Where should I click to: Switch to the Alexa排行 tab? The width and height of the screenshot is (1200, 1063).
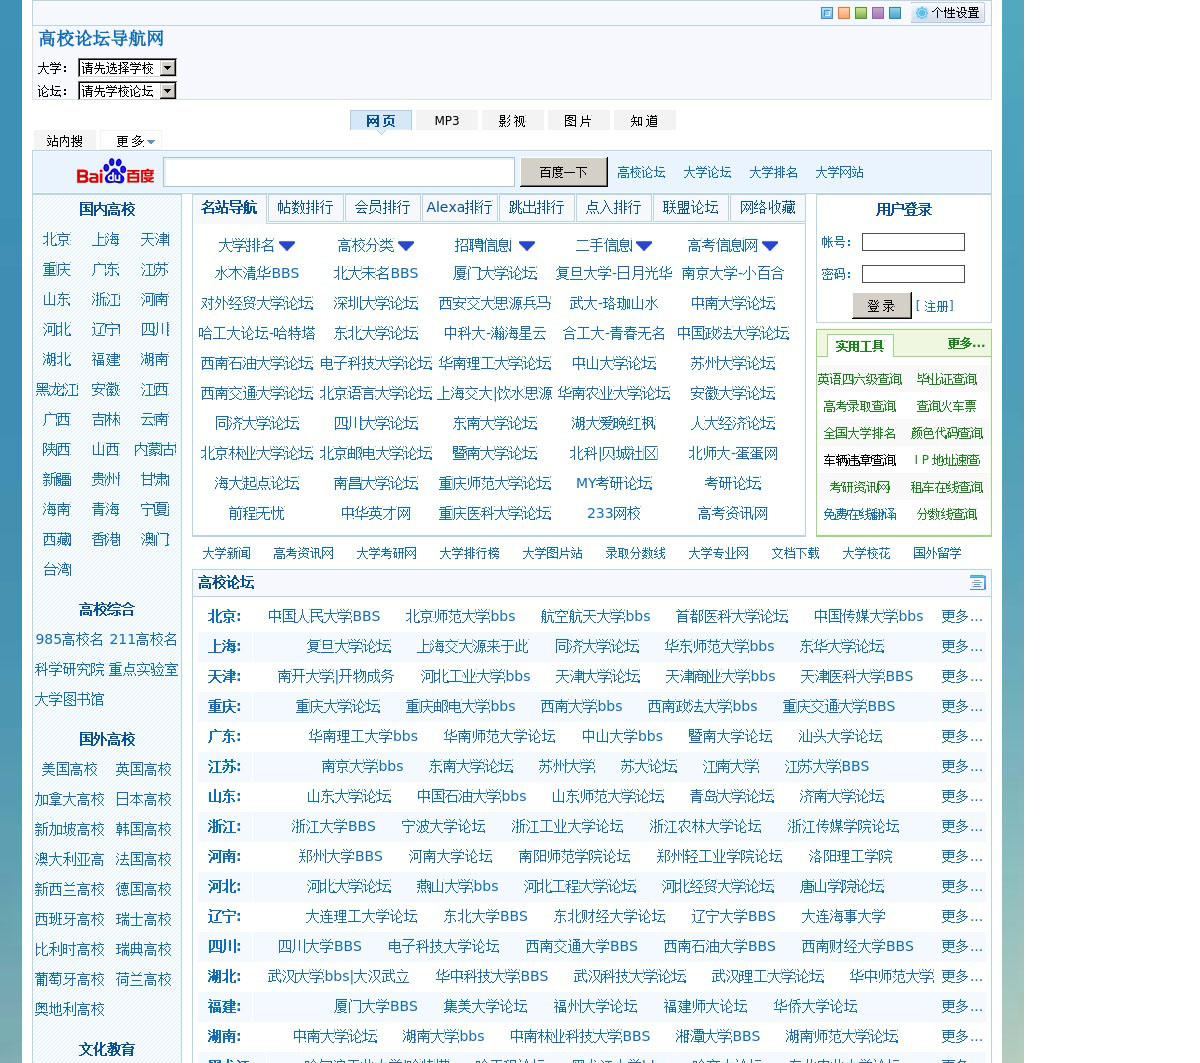click(x=459, y=208)
